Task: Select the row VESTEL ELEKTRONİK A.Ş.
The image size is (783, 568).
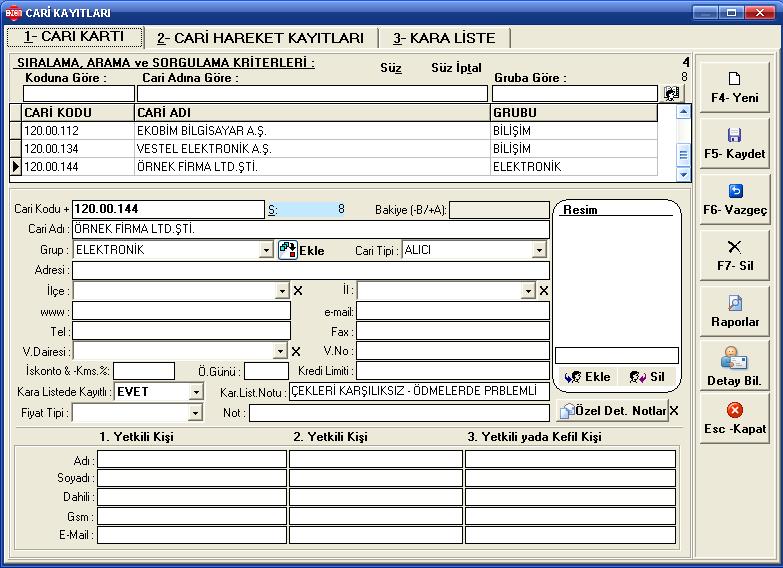Action: (x=334, y=148)
